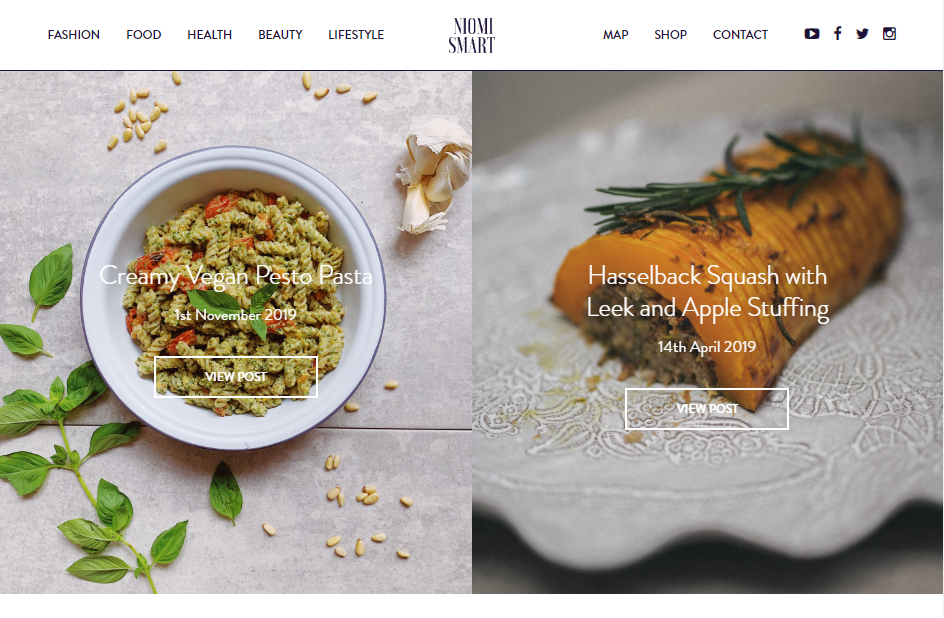
Task: Select BEAUTY in the navigation
Action: tap(280, 35)
